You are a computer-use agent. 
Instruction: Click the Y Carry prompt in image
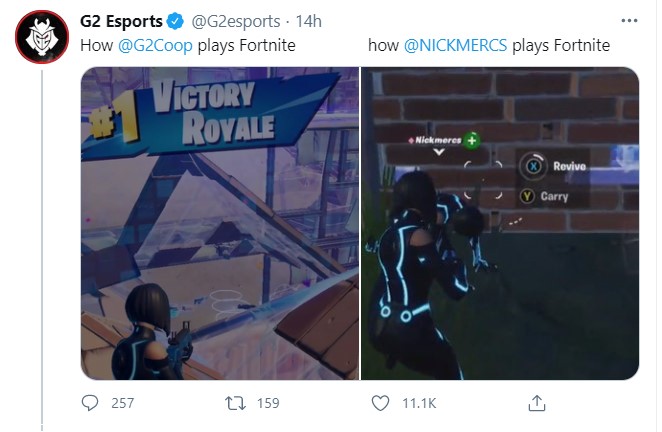pyautogui.click(x=545, y=196)
